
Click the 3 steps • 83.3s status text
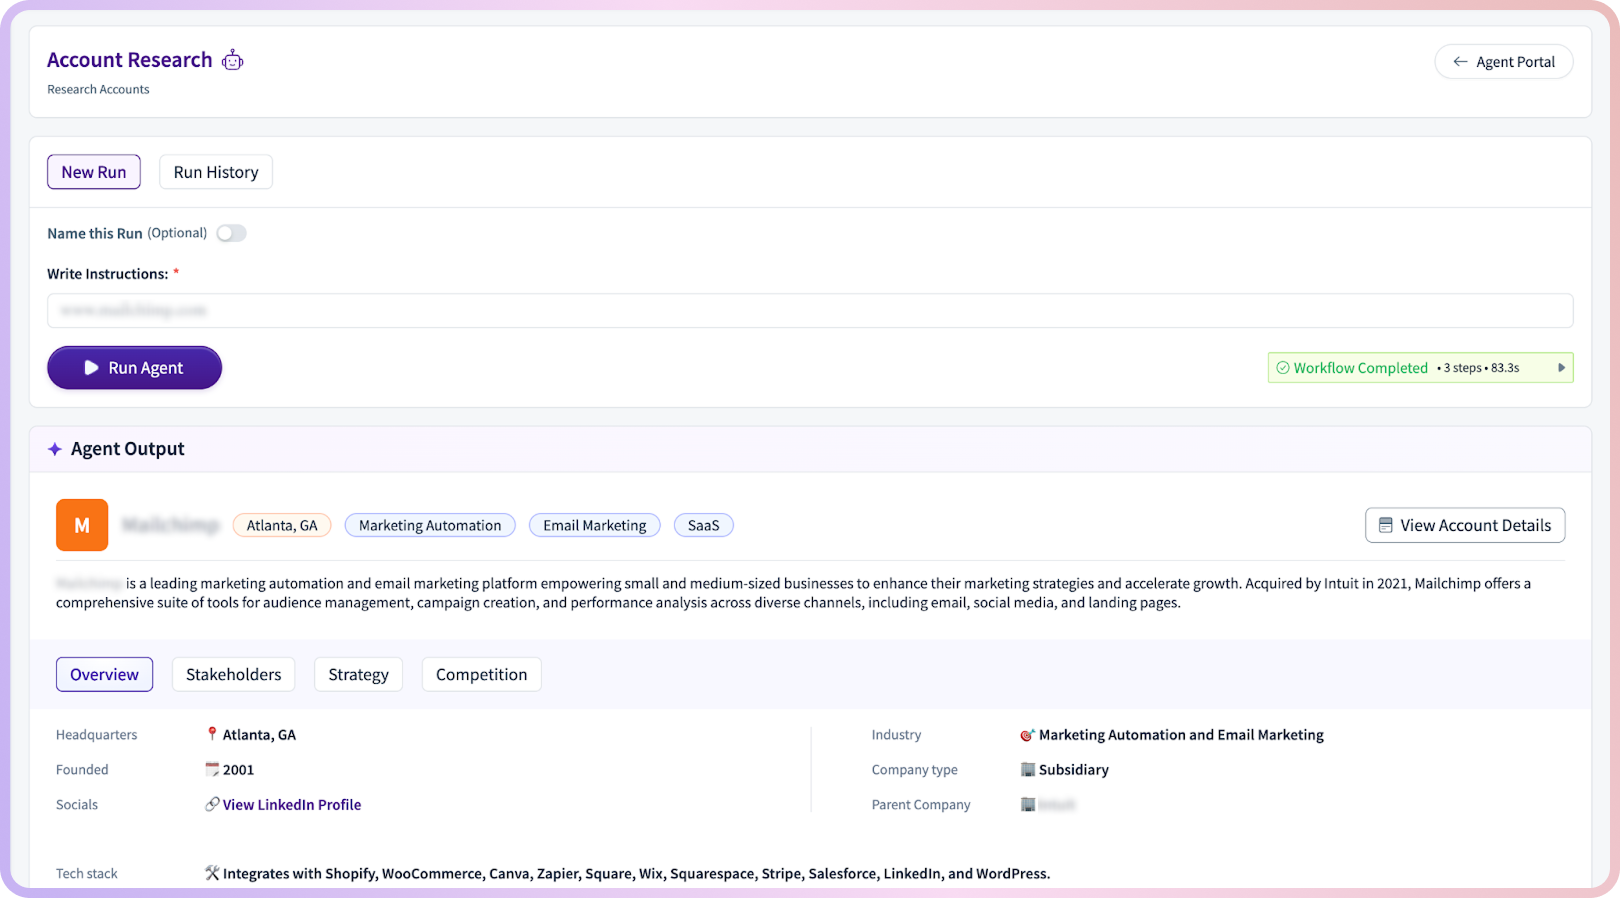(1478, 368)
